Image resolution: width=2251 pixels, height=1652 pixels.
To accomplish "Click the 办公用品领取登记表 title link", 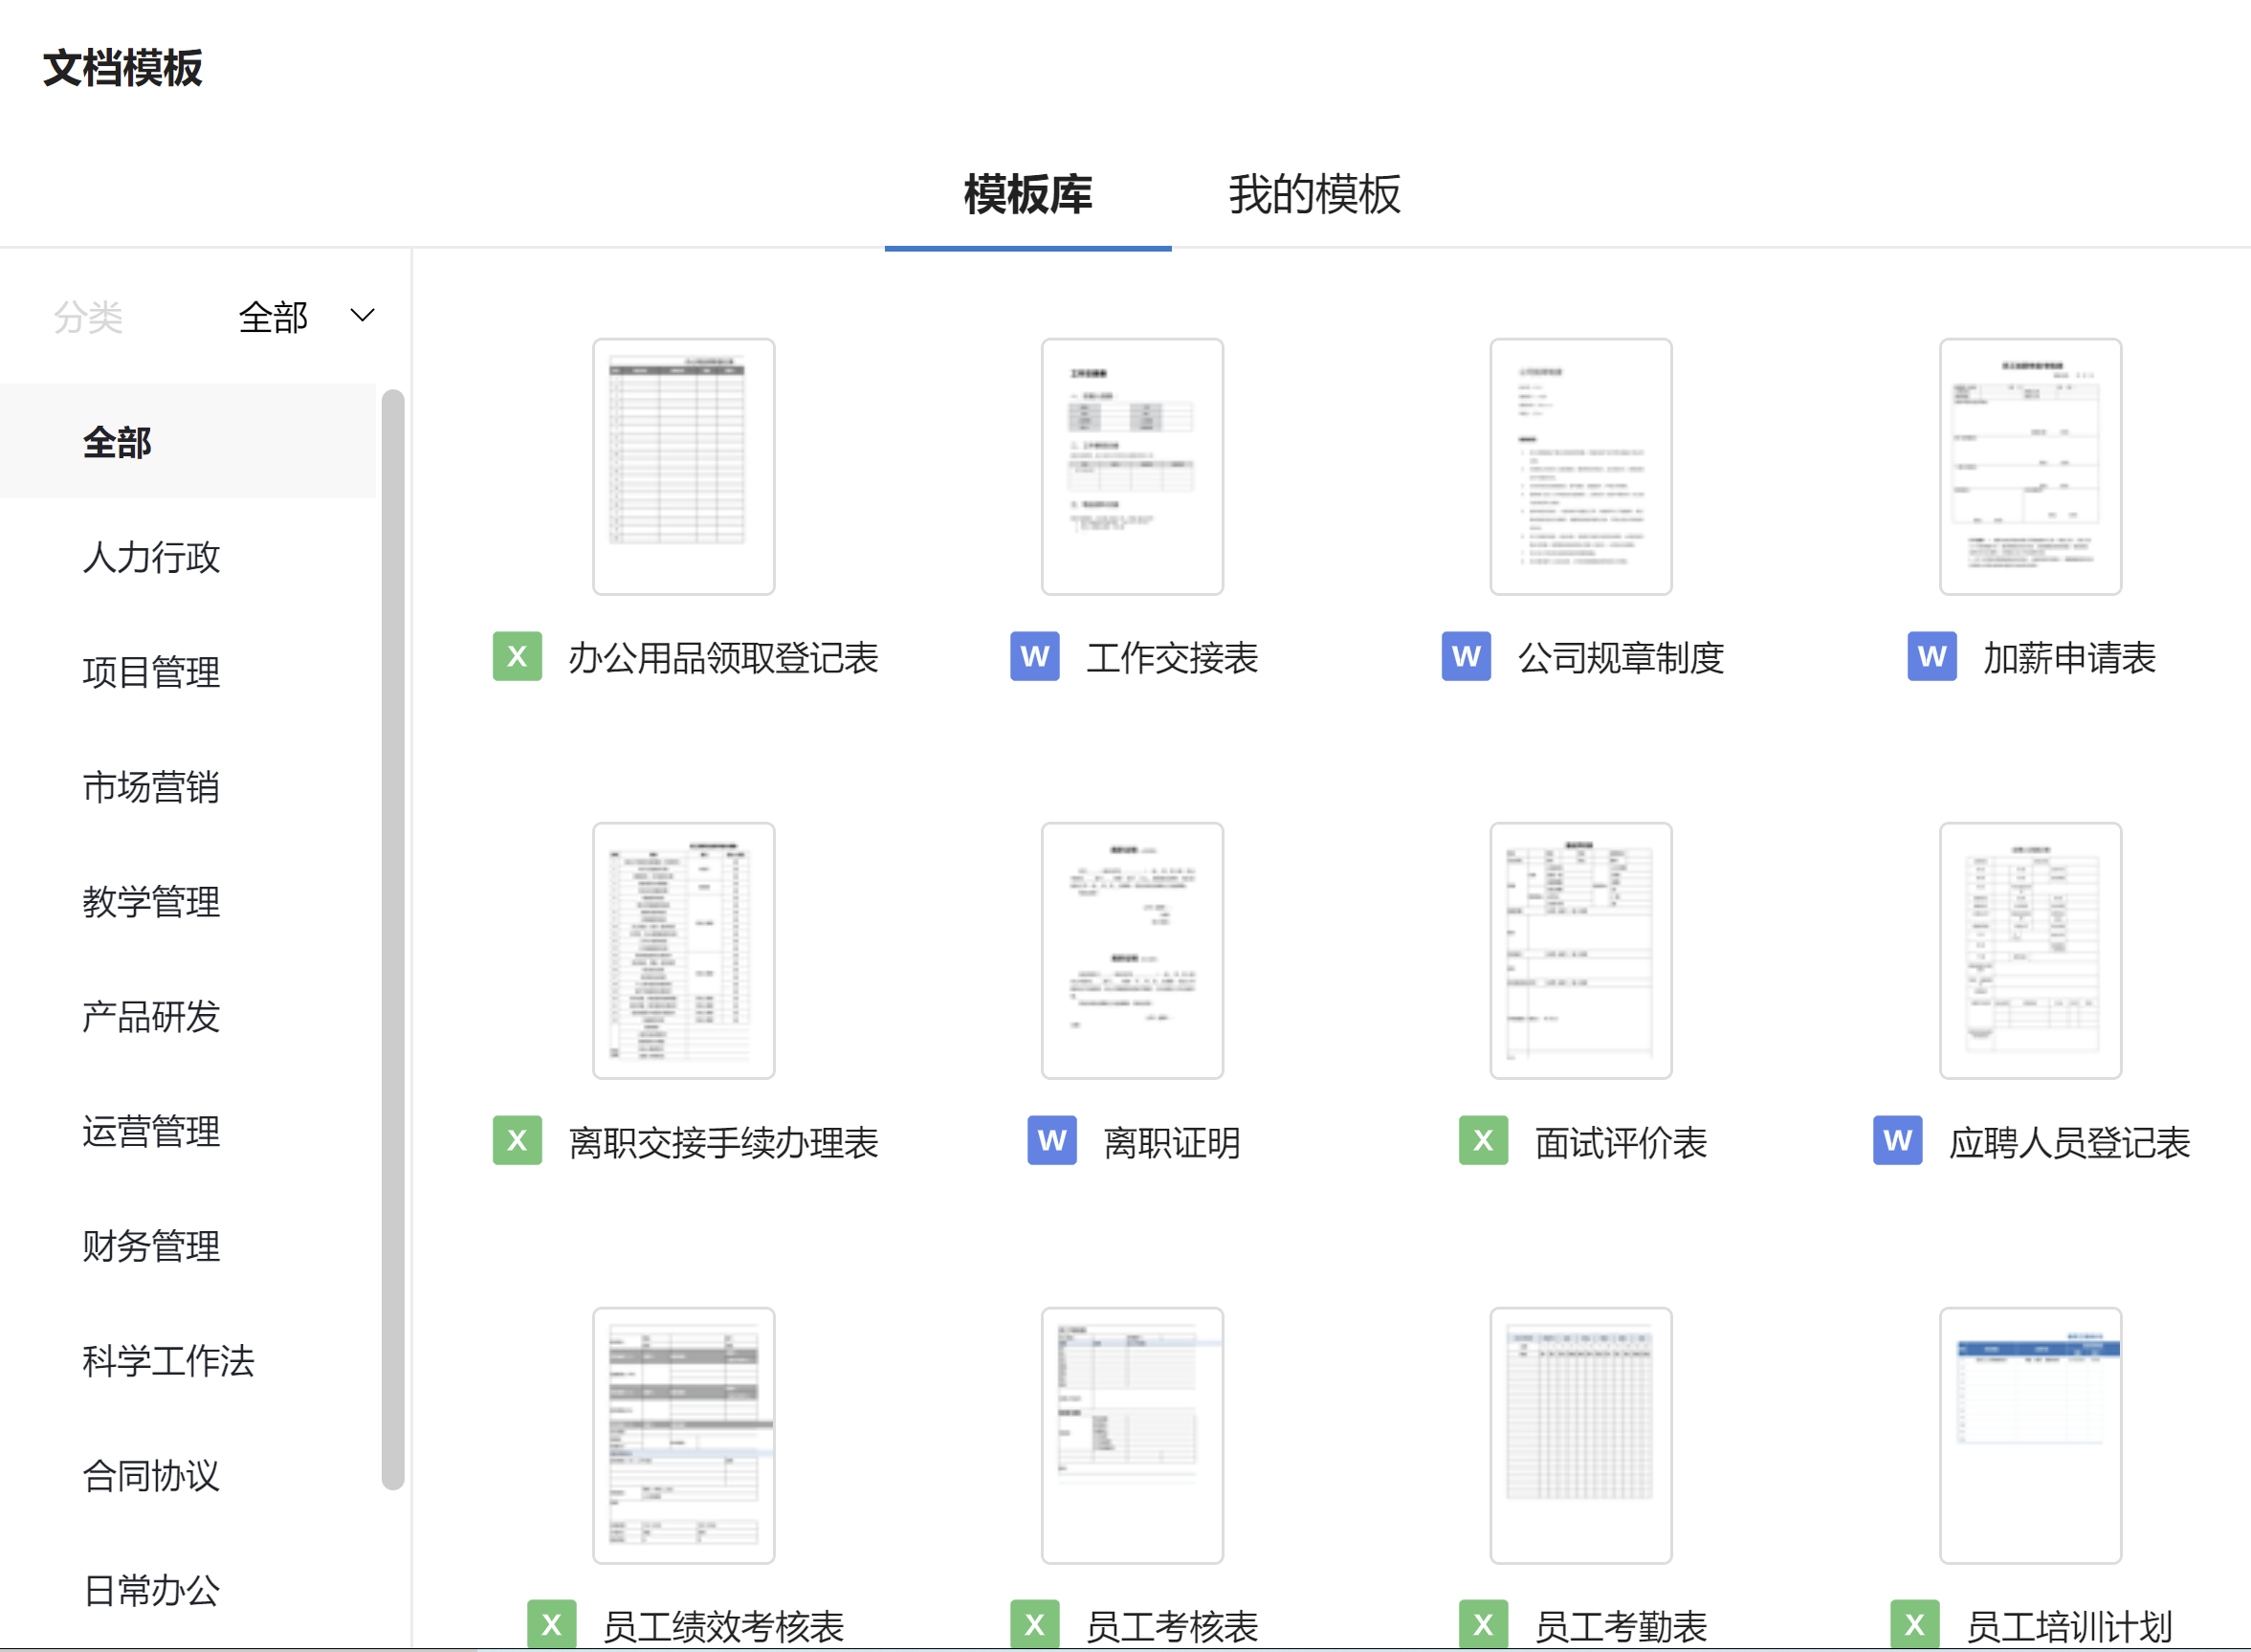I will tap(723, 658).
